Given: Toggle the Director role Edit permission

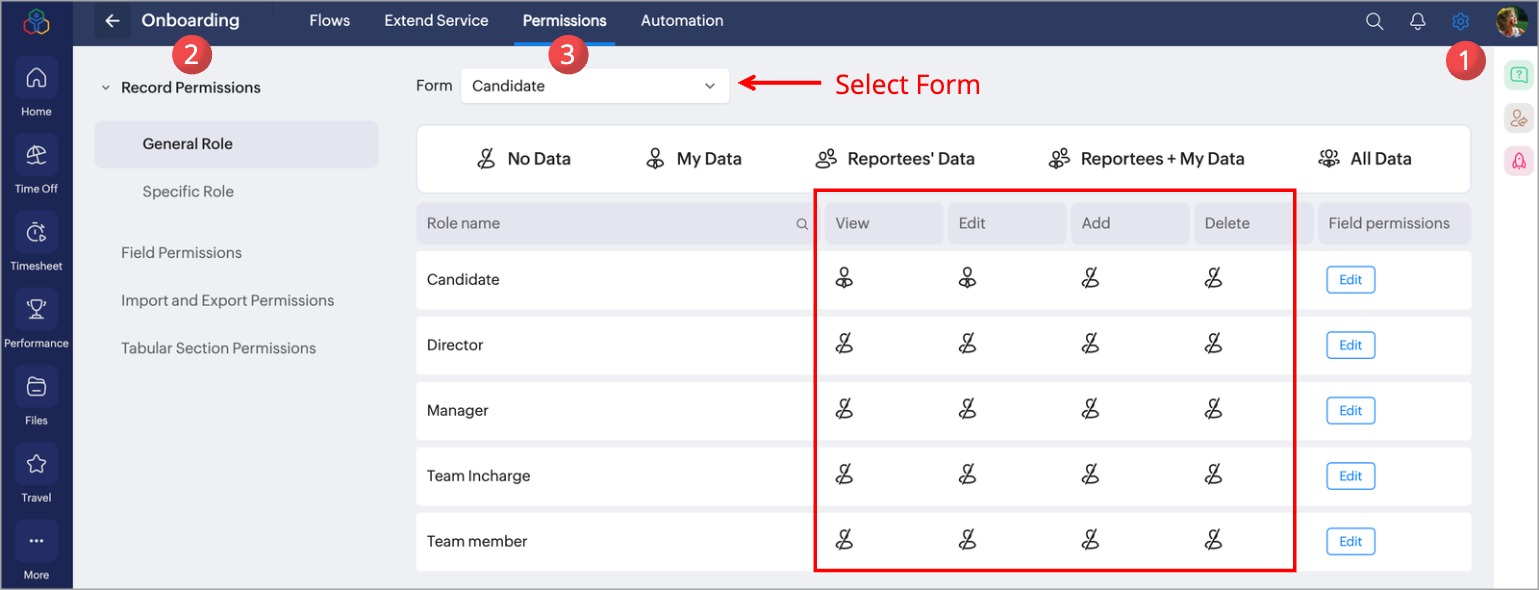Looking at the screenshot, I should coord(967,345).
